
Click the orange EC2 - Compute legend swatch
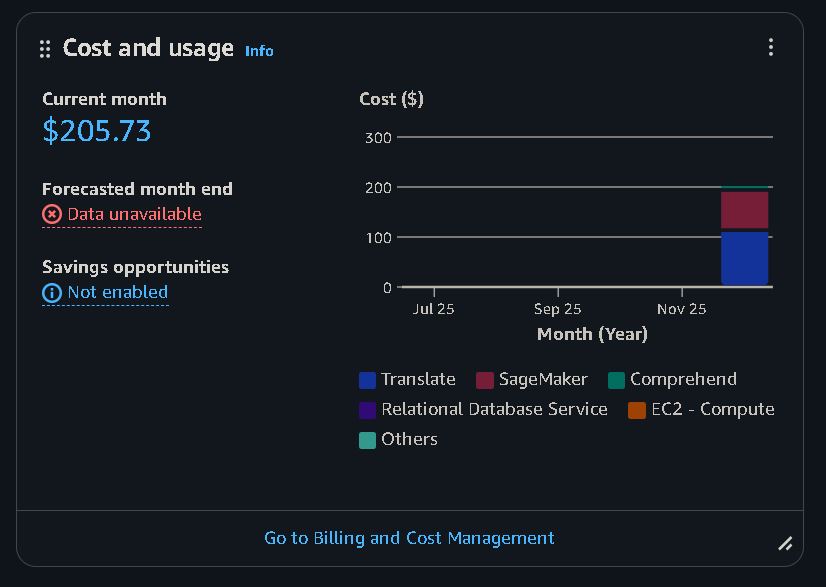tap(637, 410)
